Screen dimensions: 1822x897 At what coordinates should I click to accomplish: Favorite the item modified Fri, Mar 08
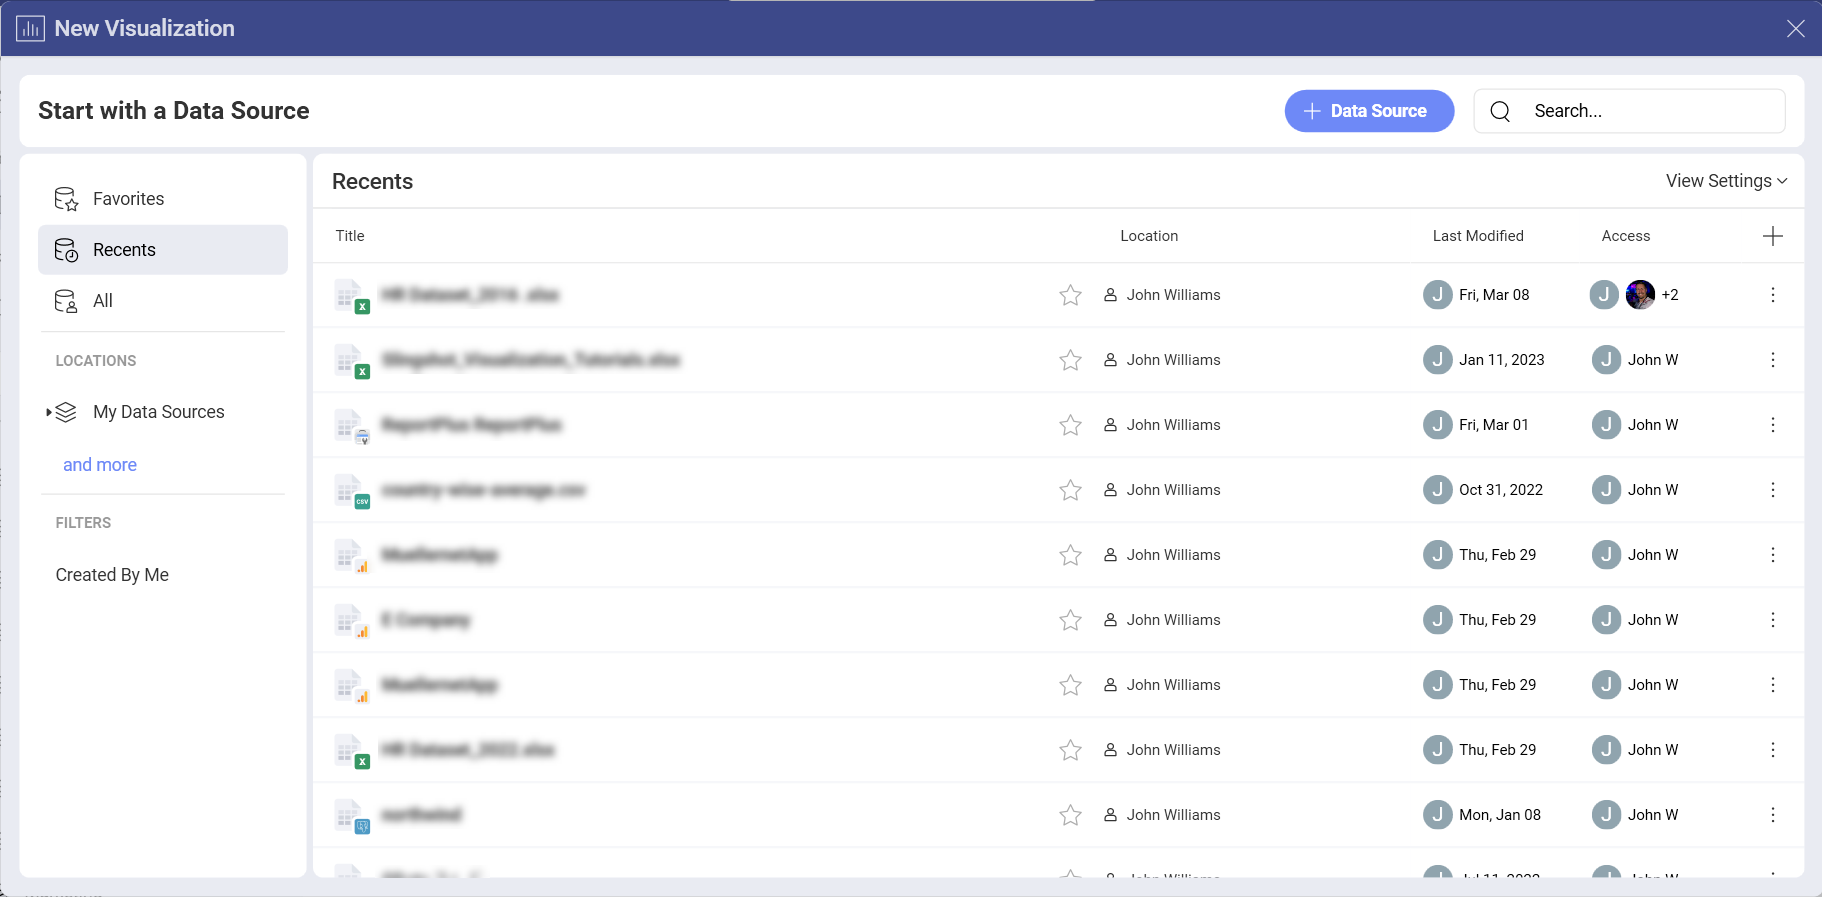(1070, 295)
